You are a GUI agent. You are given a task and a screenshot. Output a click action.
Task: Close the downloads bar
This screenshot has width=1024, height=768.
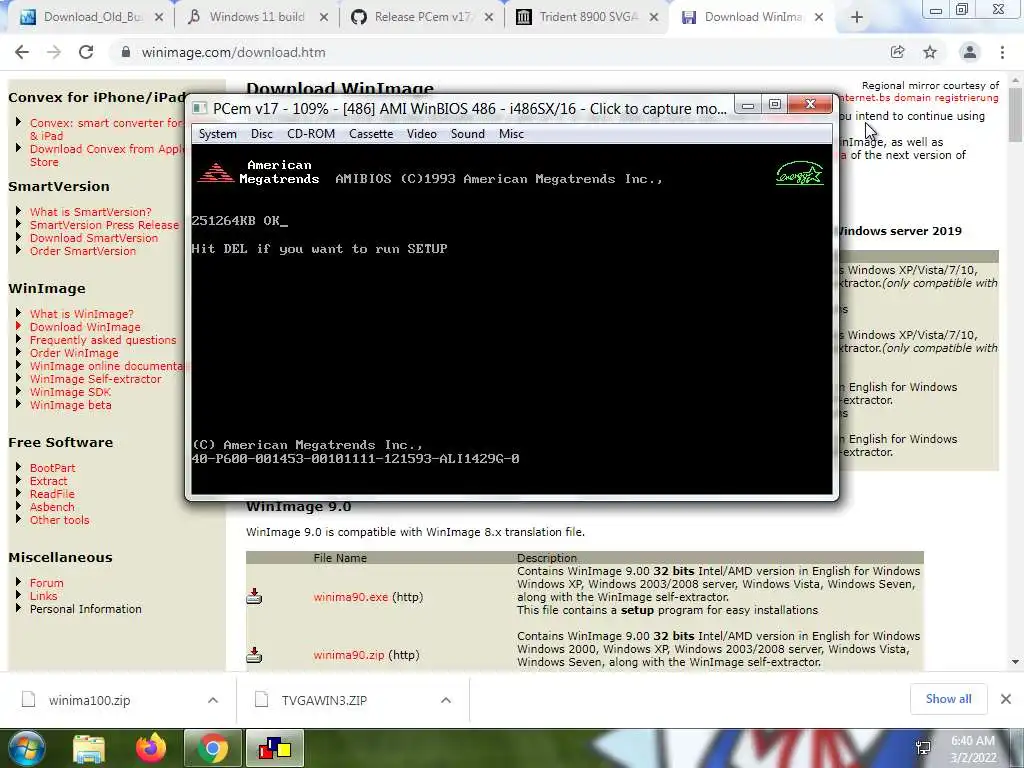(x=1006, y=699)
